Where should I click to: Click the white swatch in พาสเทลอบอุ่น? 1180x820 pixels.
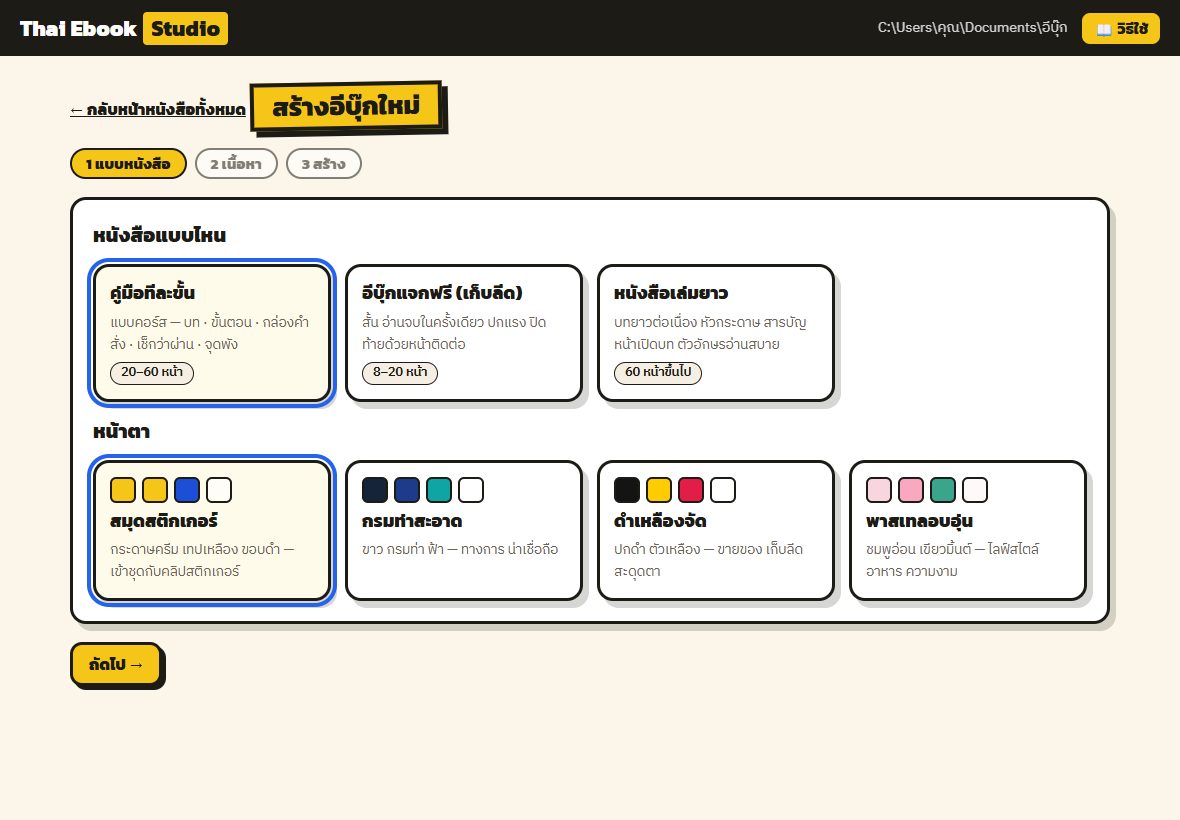tap(975, 490)
